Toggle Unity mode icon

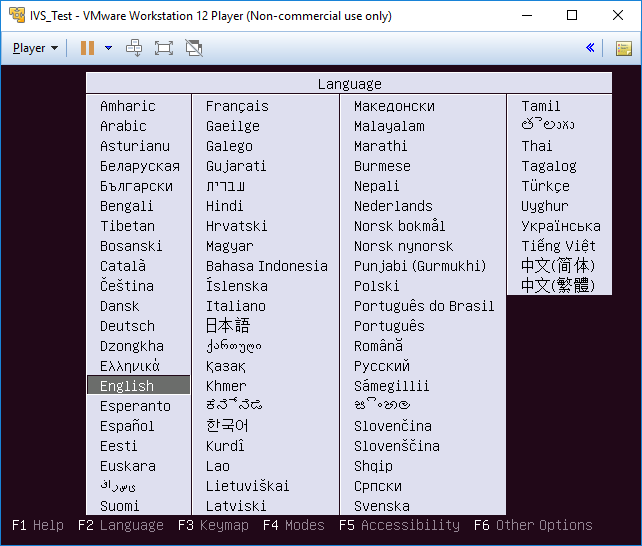tap(194, 48)
